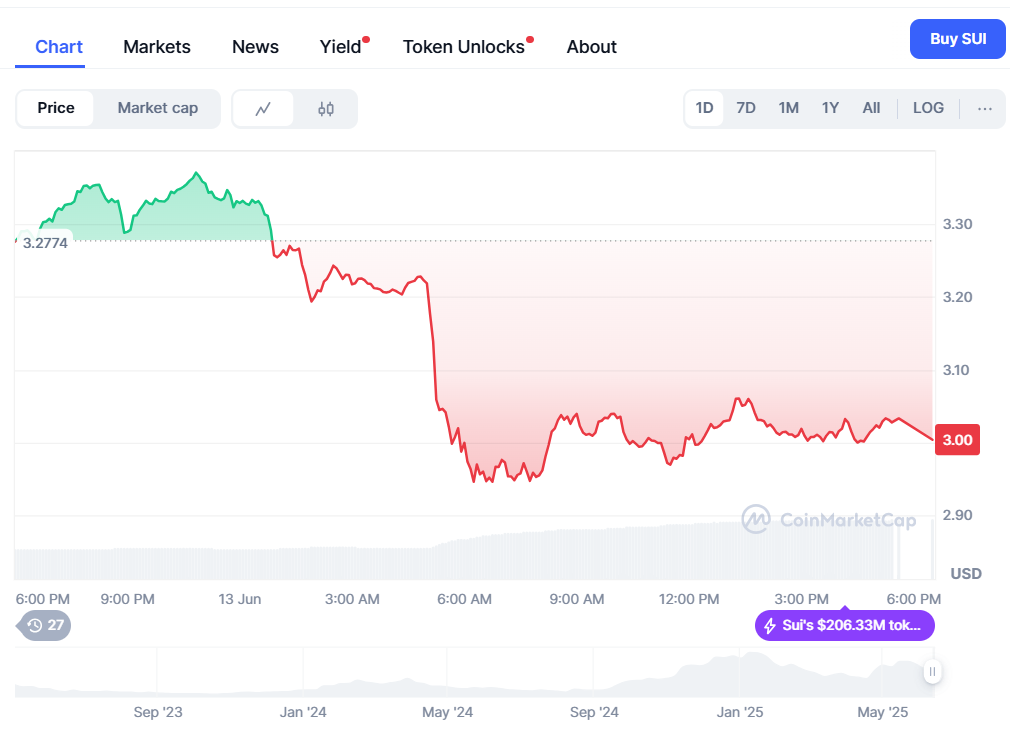The height and width of the screenshot is (735, 1010).
Task: Click the 3:00 PM time axis label
Action: (x=801, y=599)
